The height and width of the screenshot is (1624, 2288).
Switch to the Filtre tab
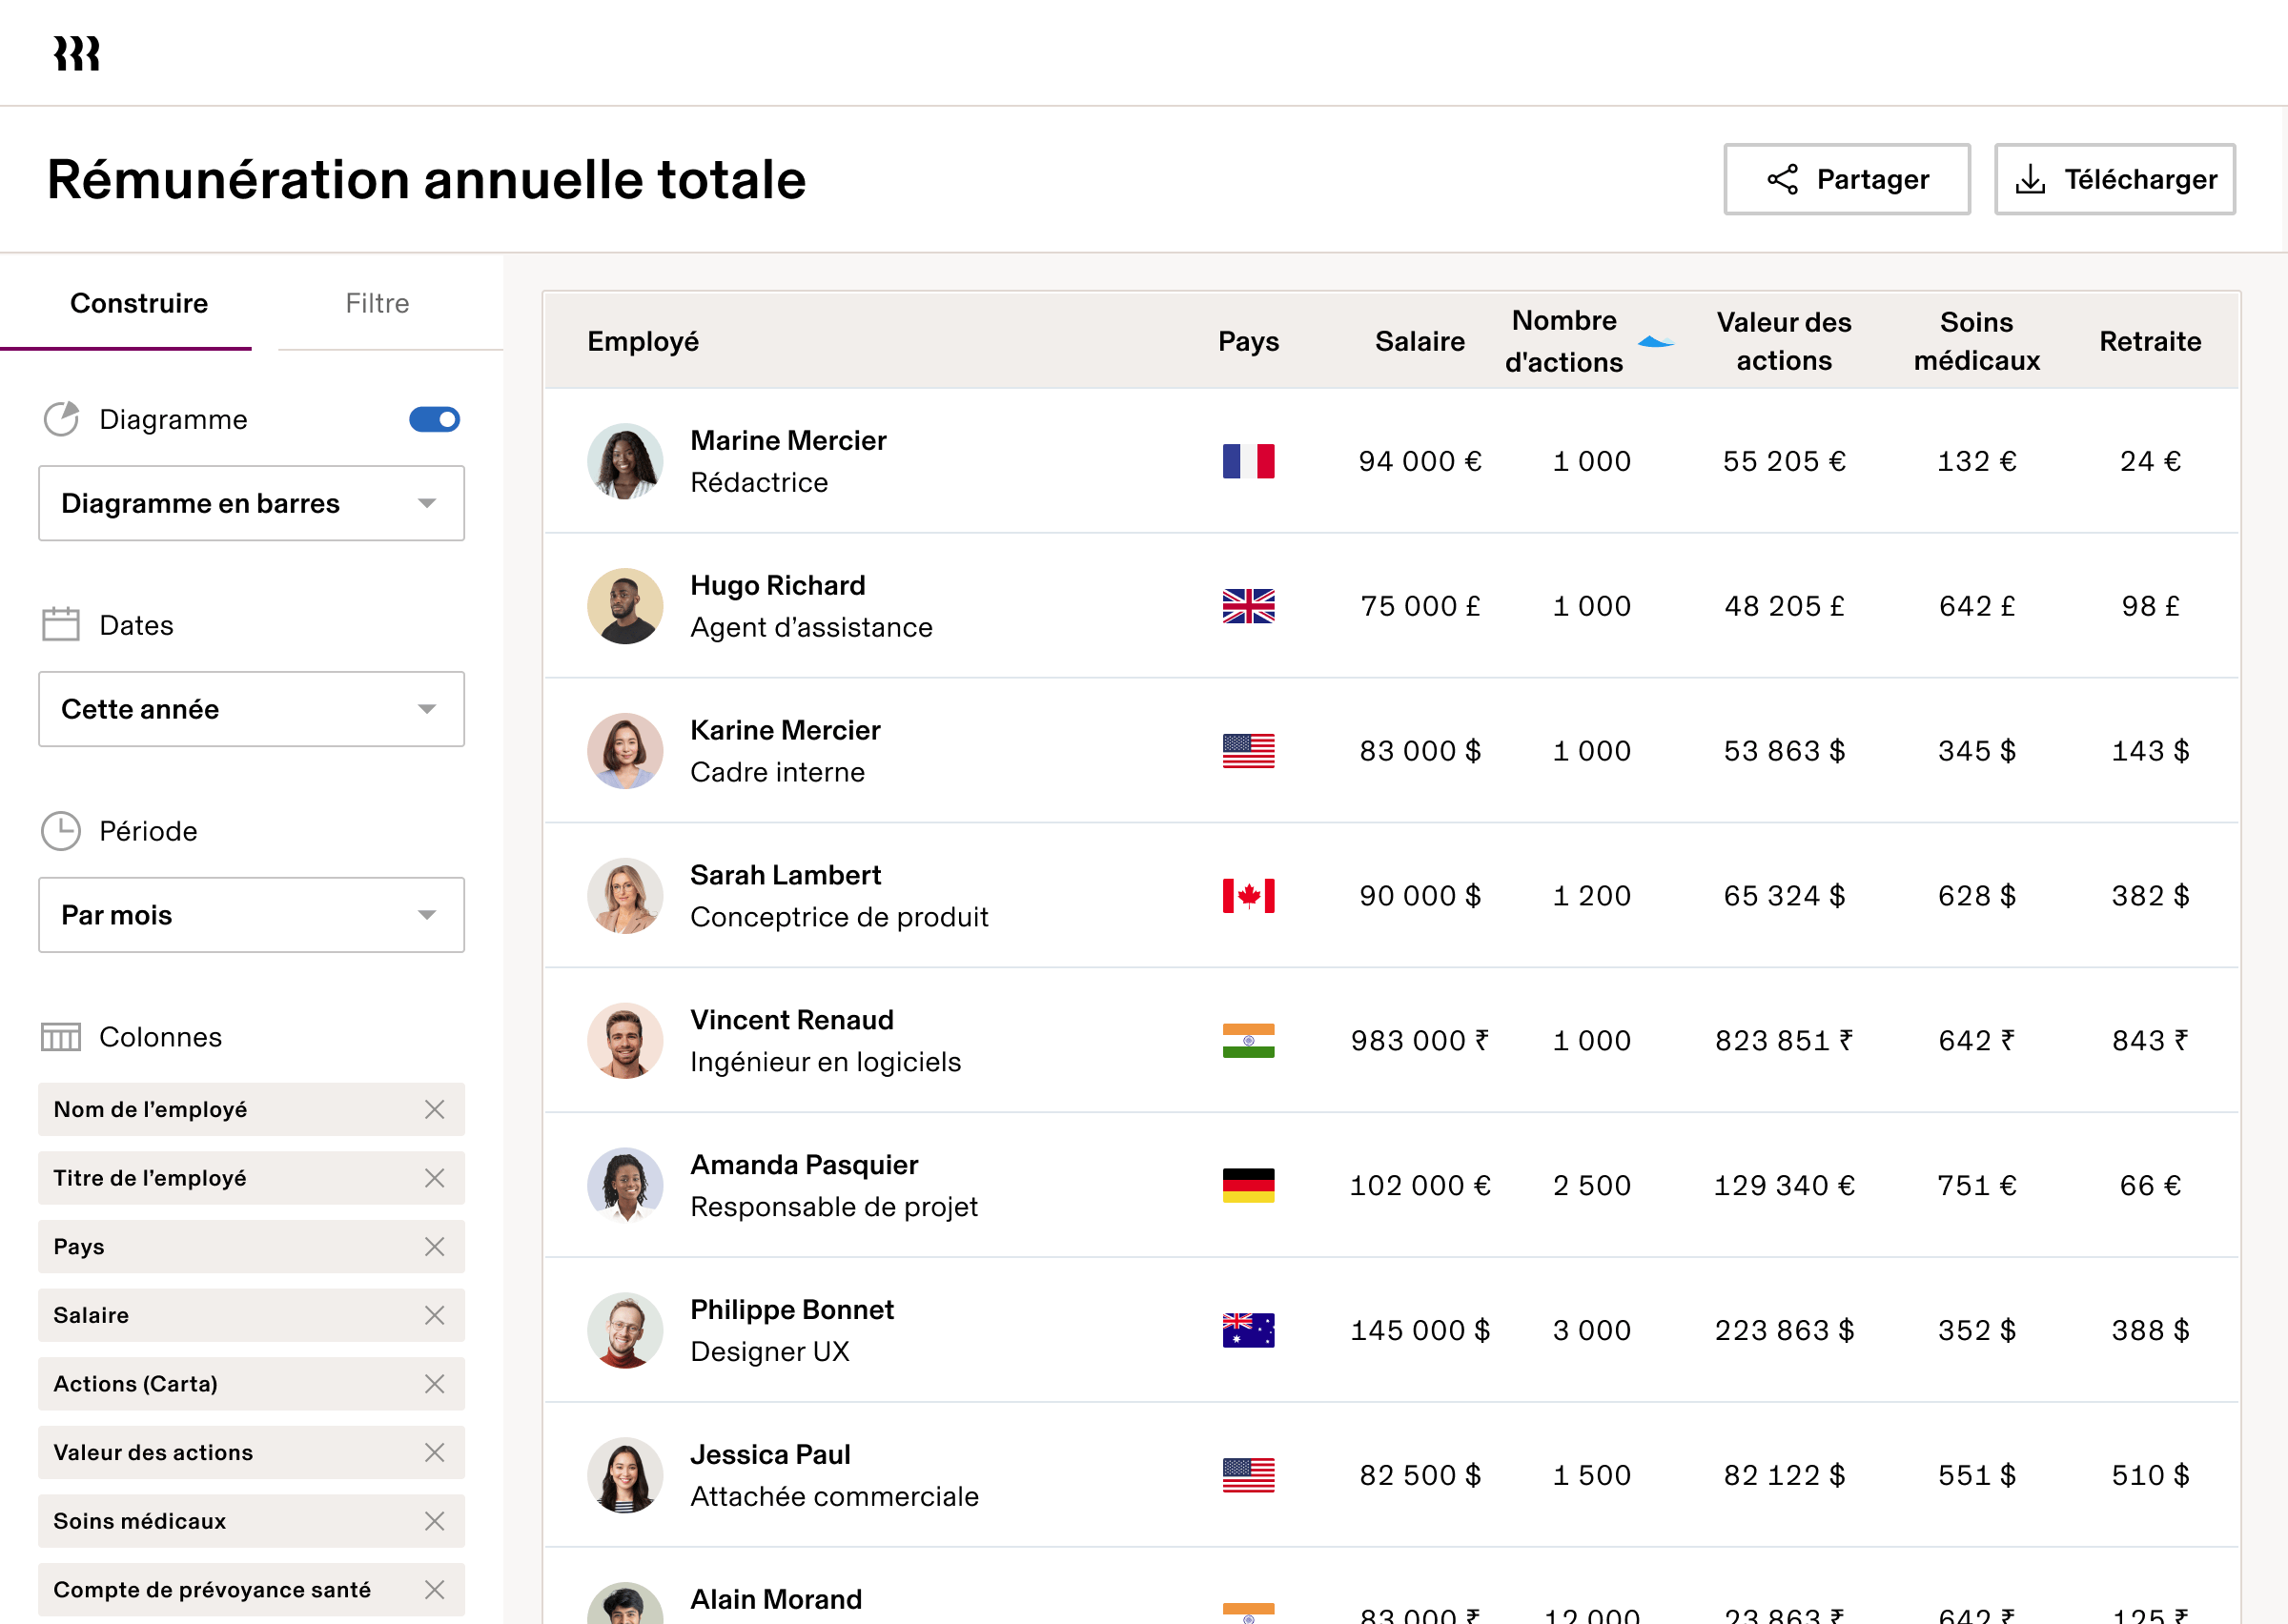pos(377,303)
